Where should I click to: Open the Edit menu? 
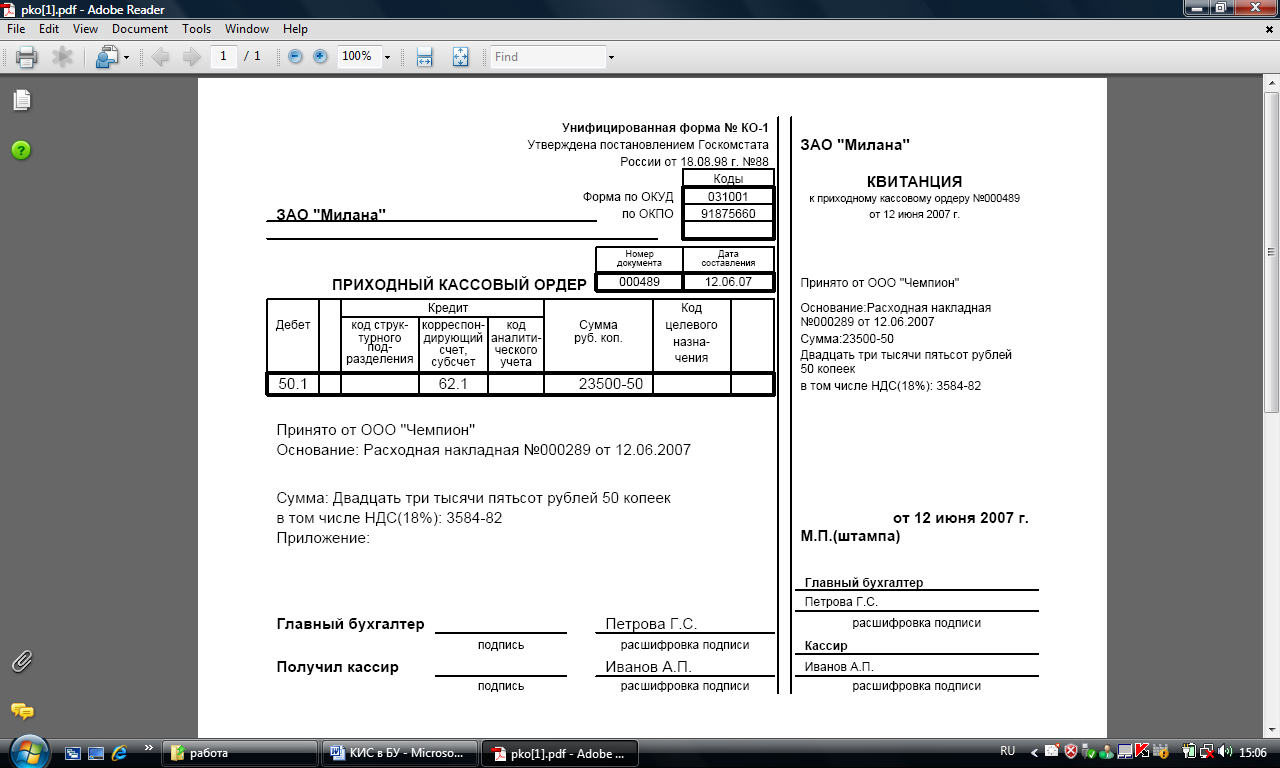click(x=49, y=29)
